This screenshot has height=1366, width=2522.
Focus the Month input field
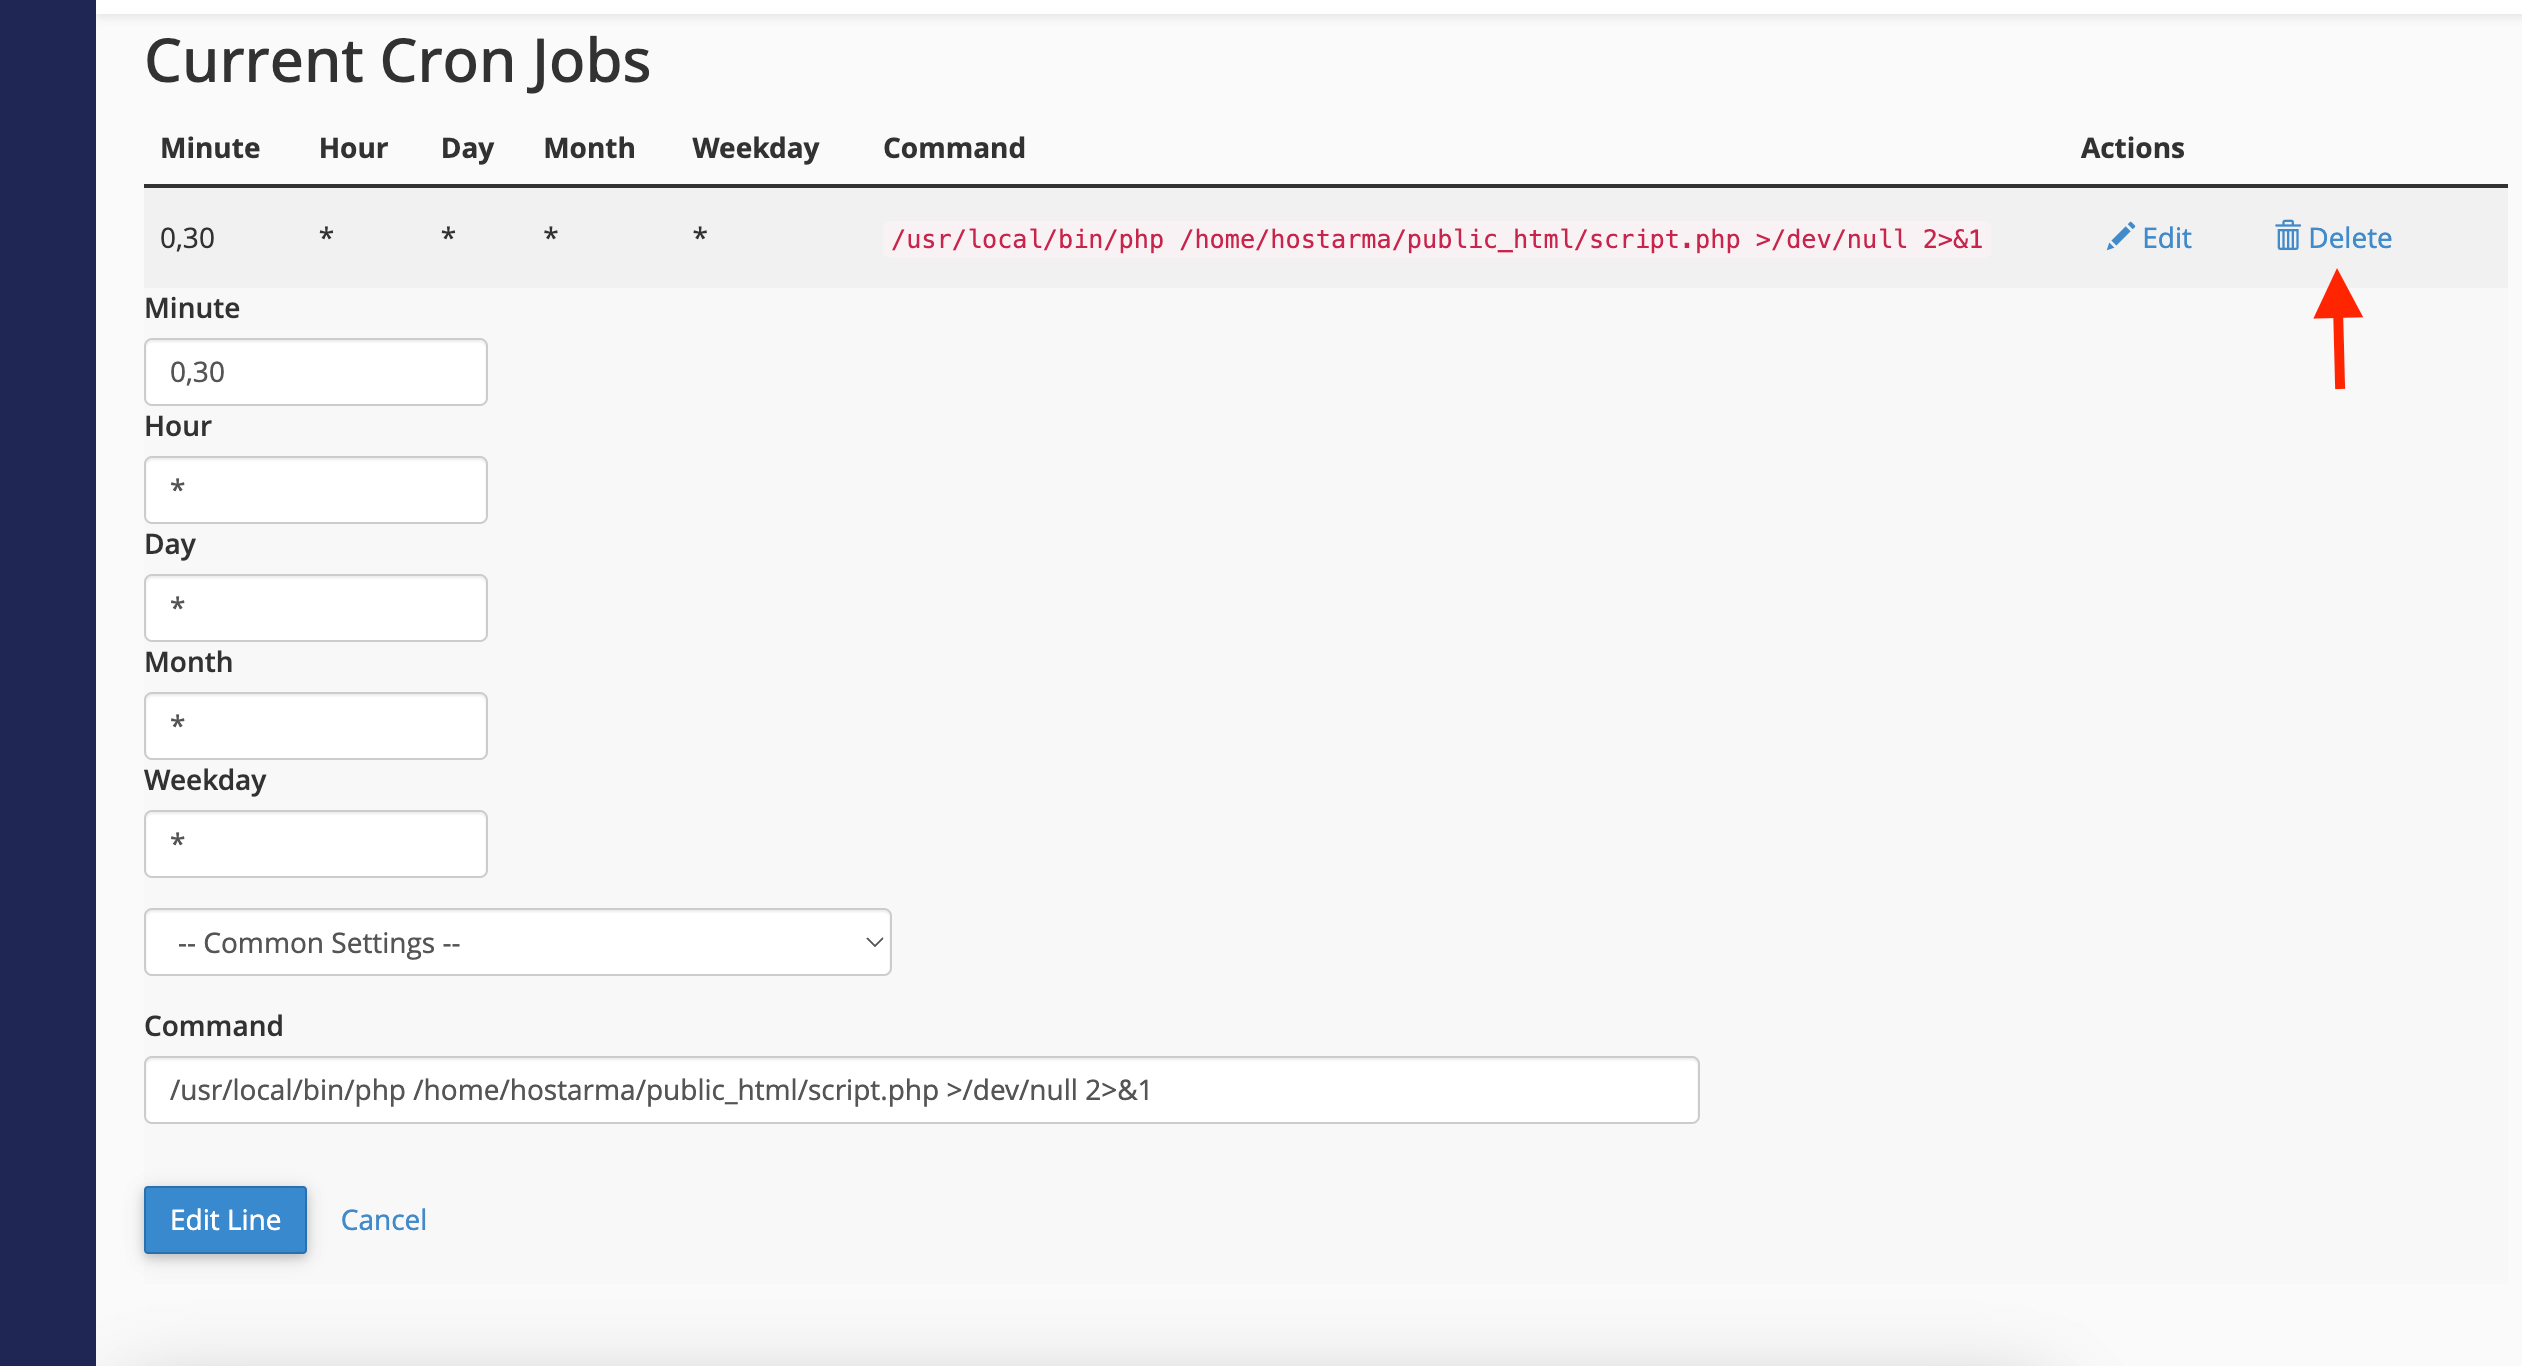pos(316,726)
